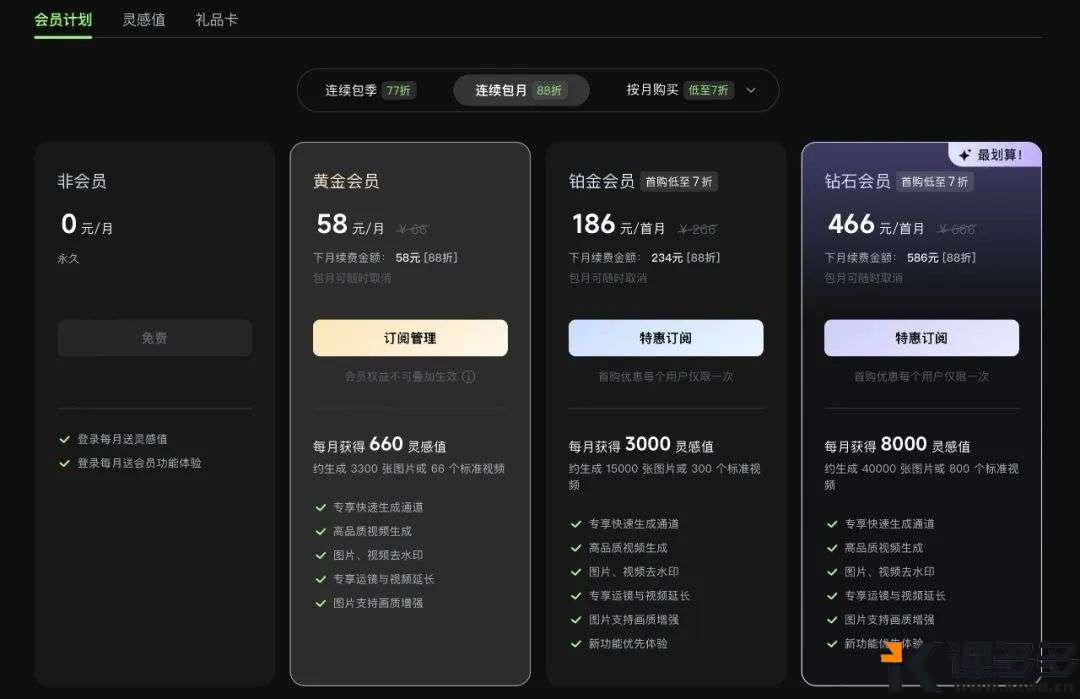Viewport: 1080px width, 699px height.
Task: Click the green checkmark beside 专享快速生成通道
Action: [318, 507]
